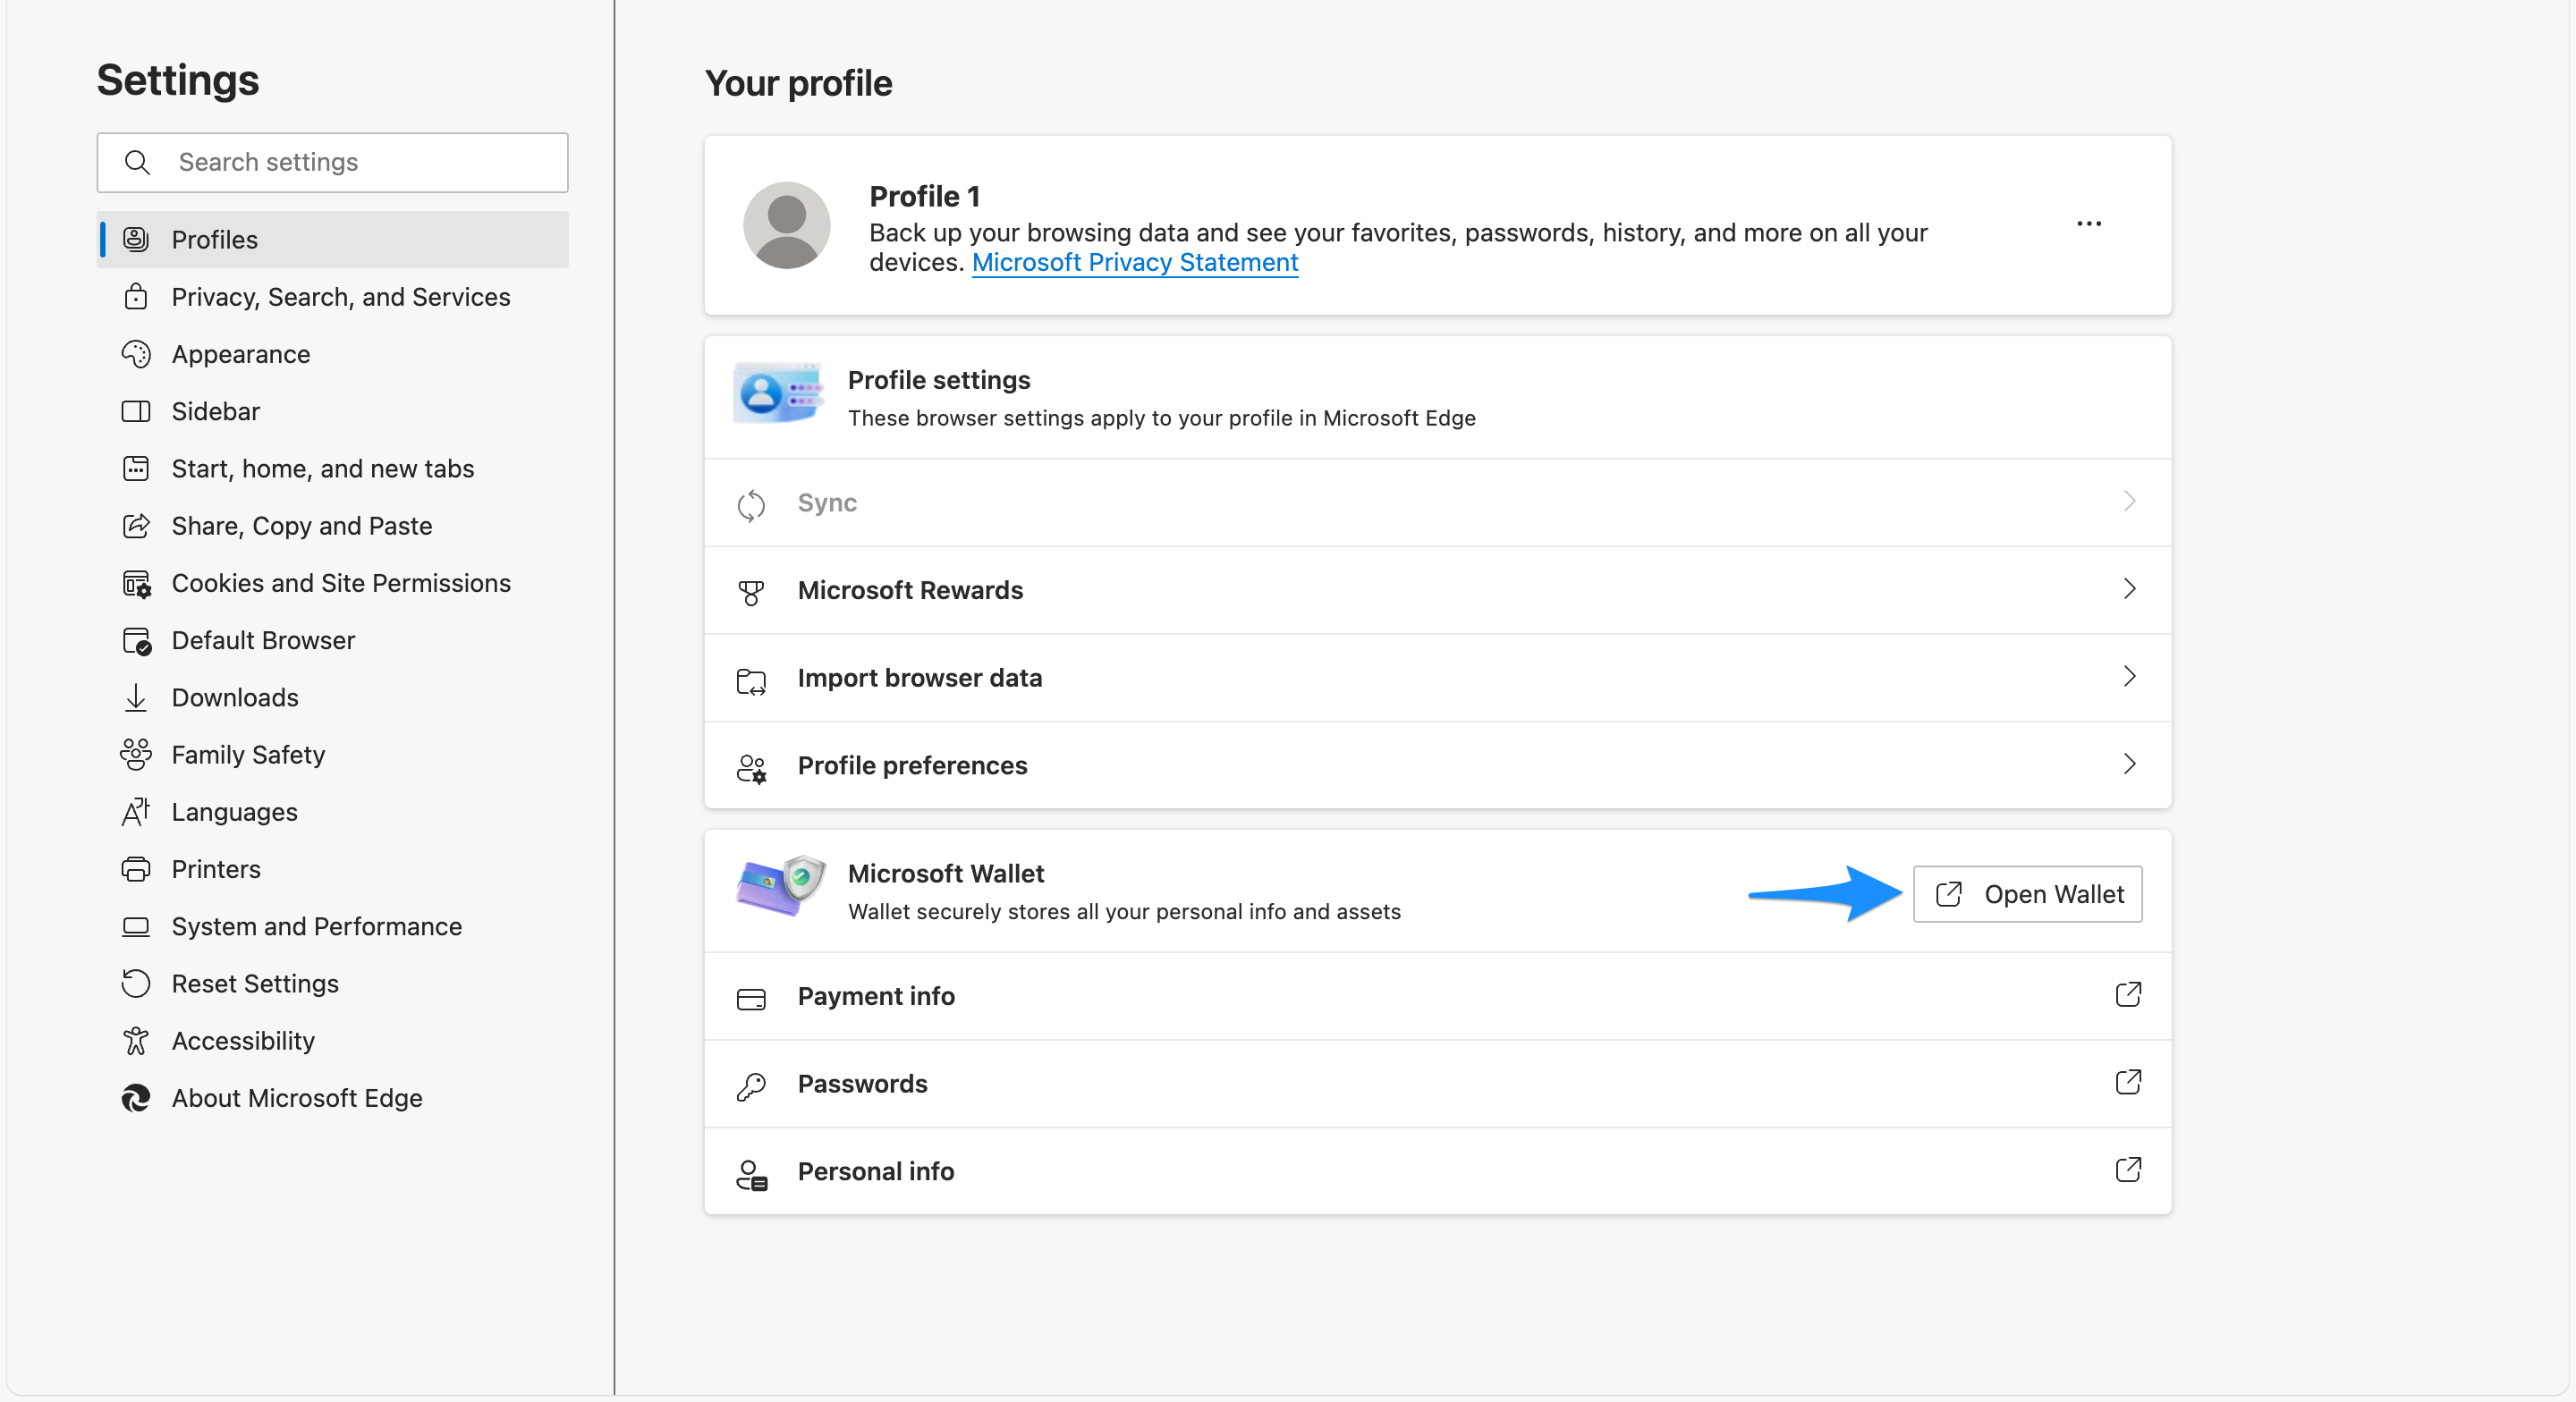Image resolution: width=2576 pixels, height=1402 pixels.
Task: Click the Microsoft Rewards trophy icon
Action: [751, 592]
